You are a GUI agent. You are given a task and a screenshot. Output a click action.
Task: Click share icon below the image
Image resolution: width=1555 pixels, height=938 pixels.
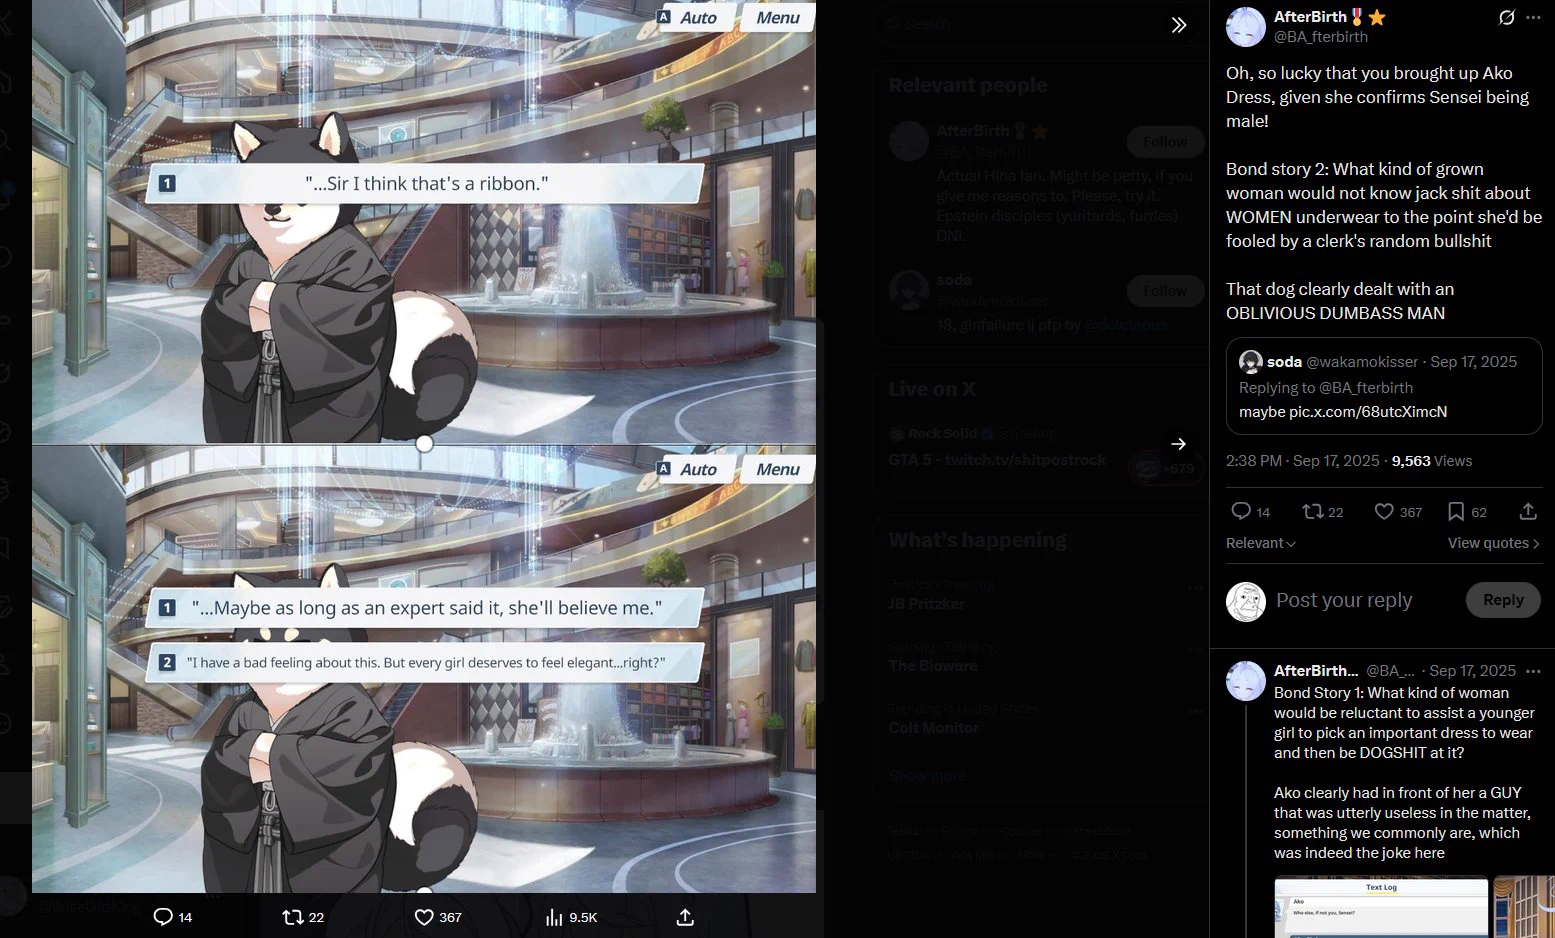(685, 917)
